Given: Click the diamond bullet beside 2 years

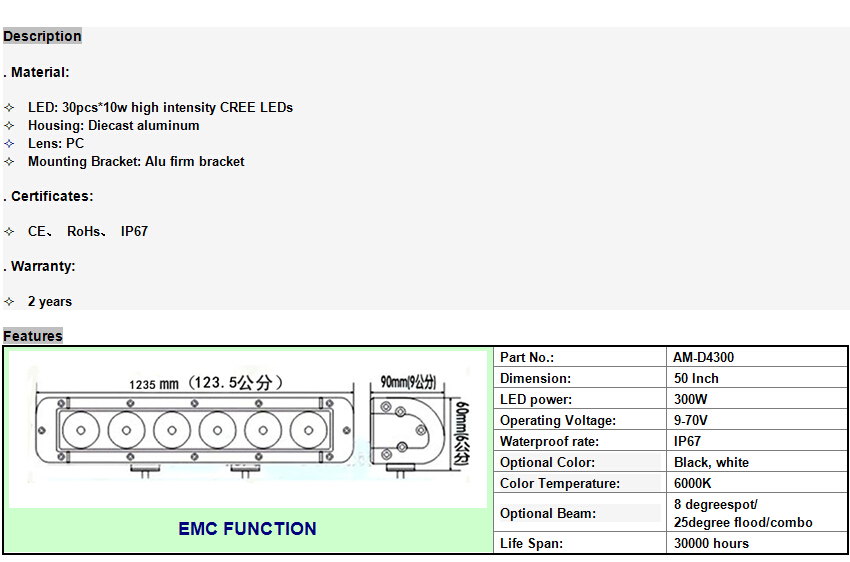Looking at the screenshot, I should pos(9,301).
